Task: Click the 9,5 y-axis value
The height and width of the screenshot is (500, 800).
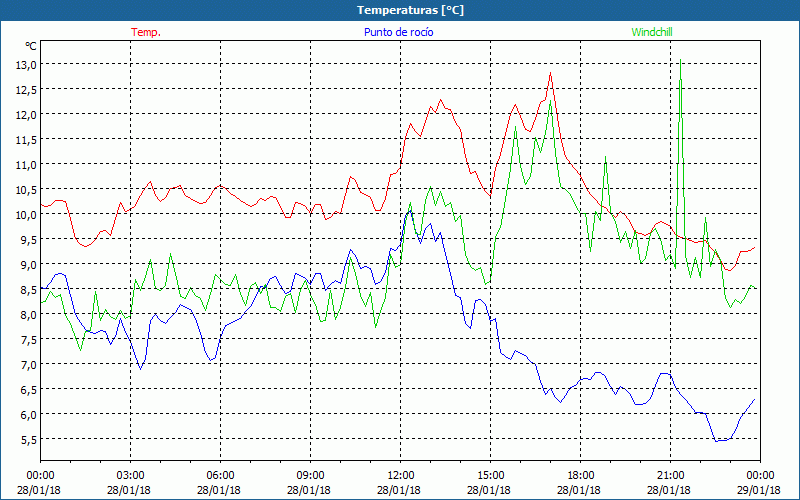Action: click(29, 239)
